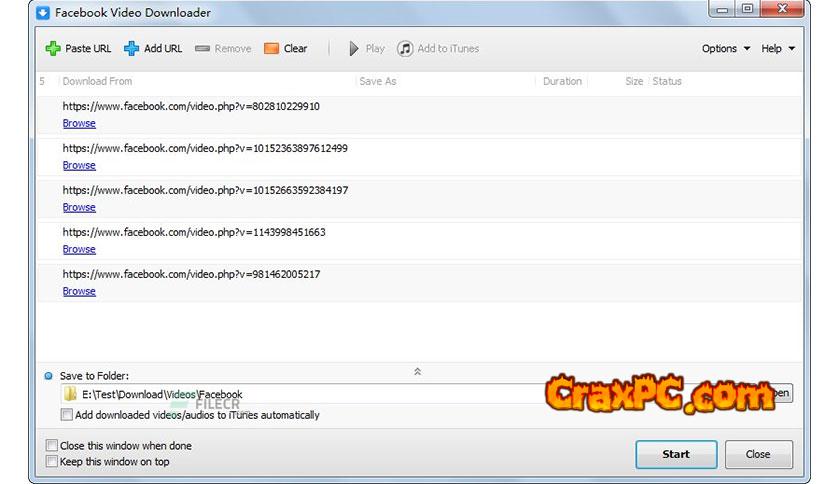The width and height of the screenshot is (836, 484).
Task: Click Browse under video 802810229910
Action: click(x=79, y=124)
